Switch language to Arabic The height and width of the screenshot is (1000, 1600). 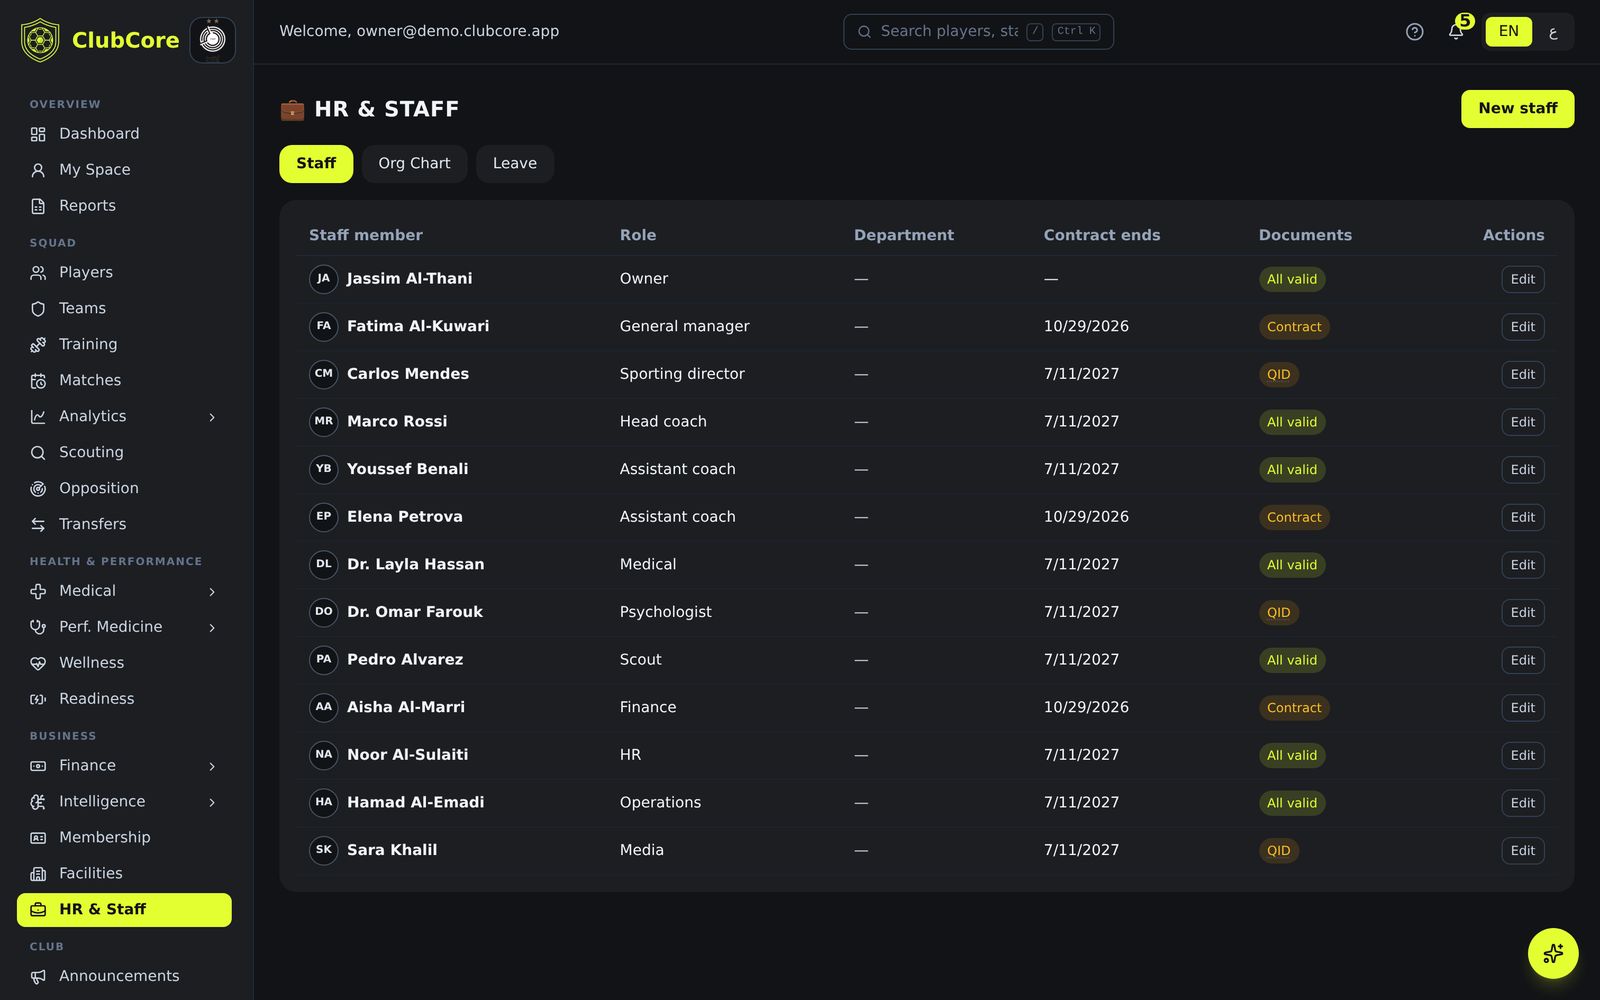pos(1553,31)
